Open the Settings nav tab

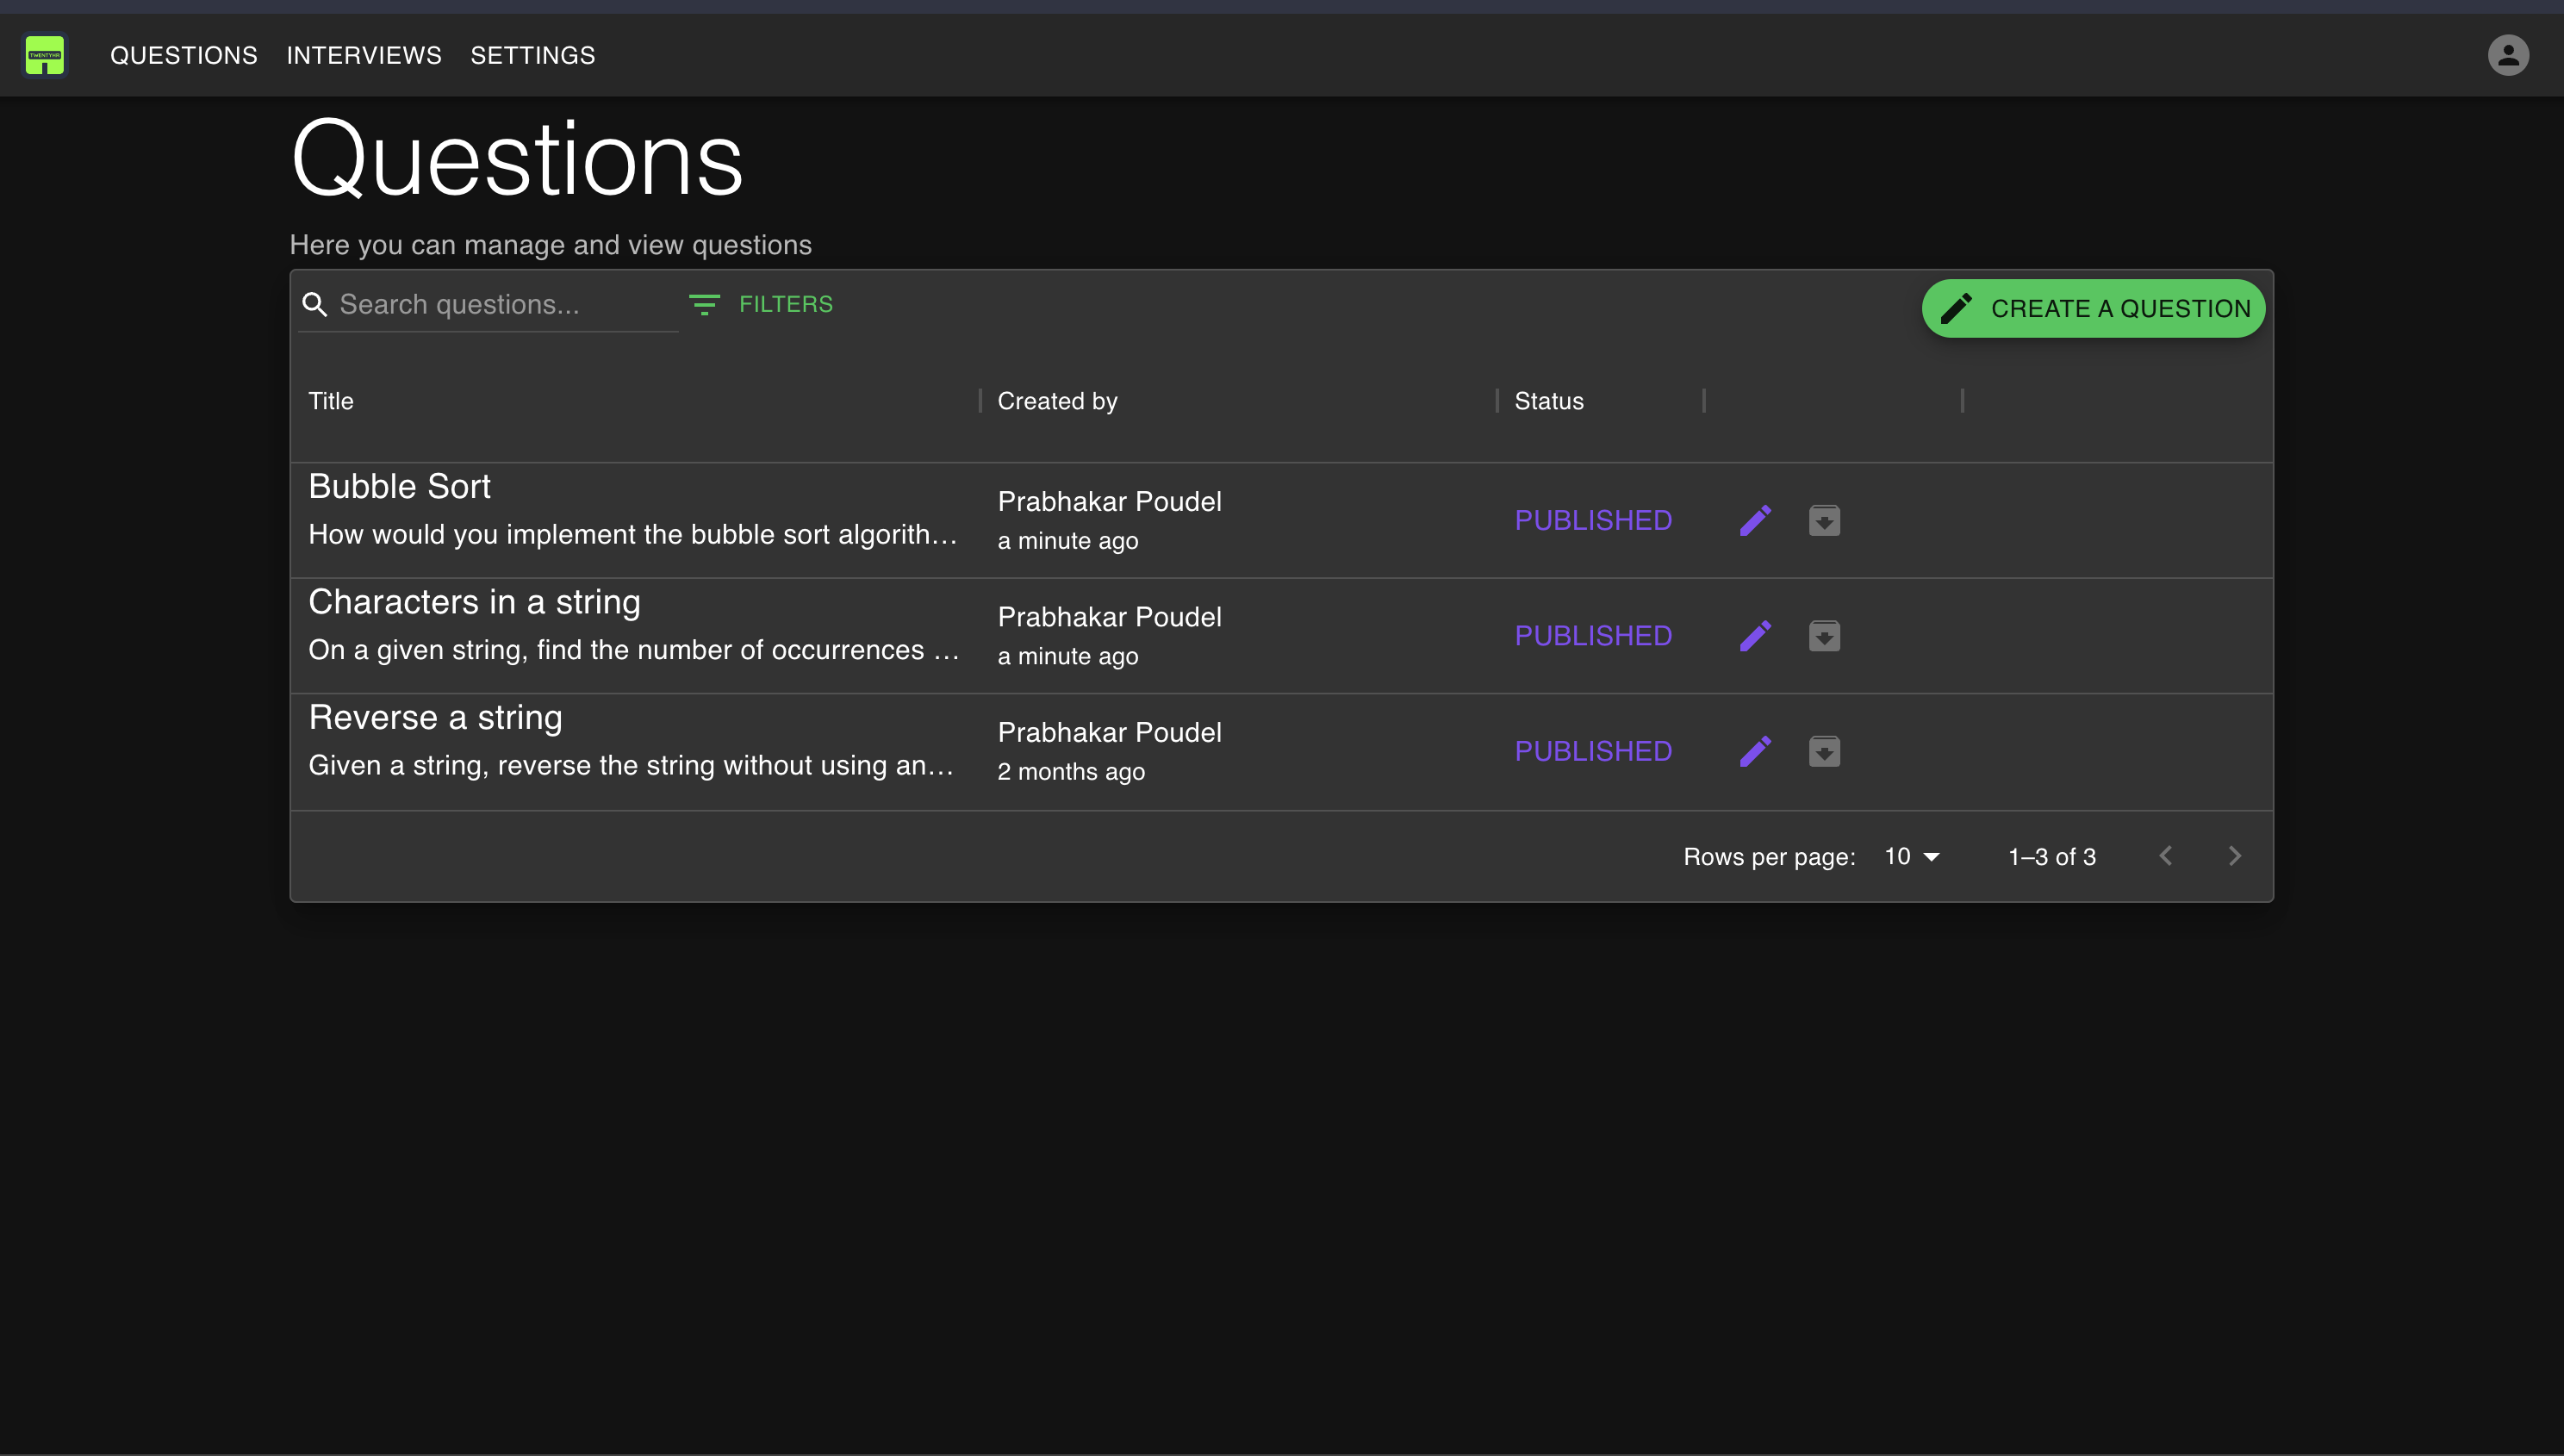tap(533, 55)
